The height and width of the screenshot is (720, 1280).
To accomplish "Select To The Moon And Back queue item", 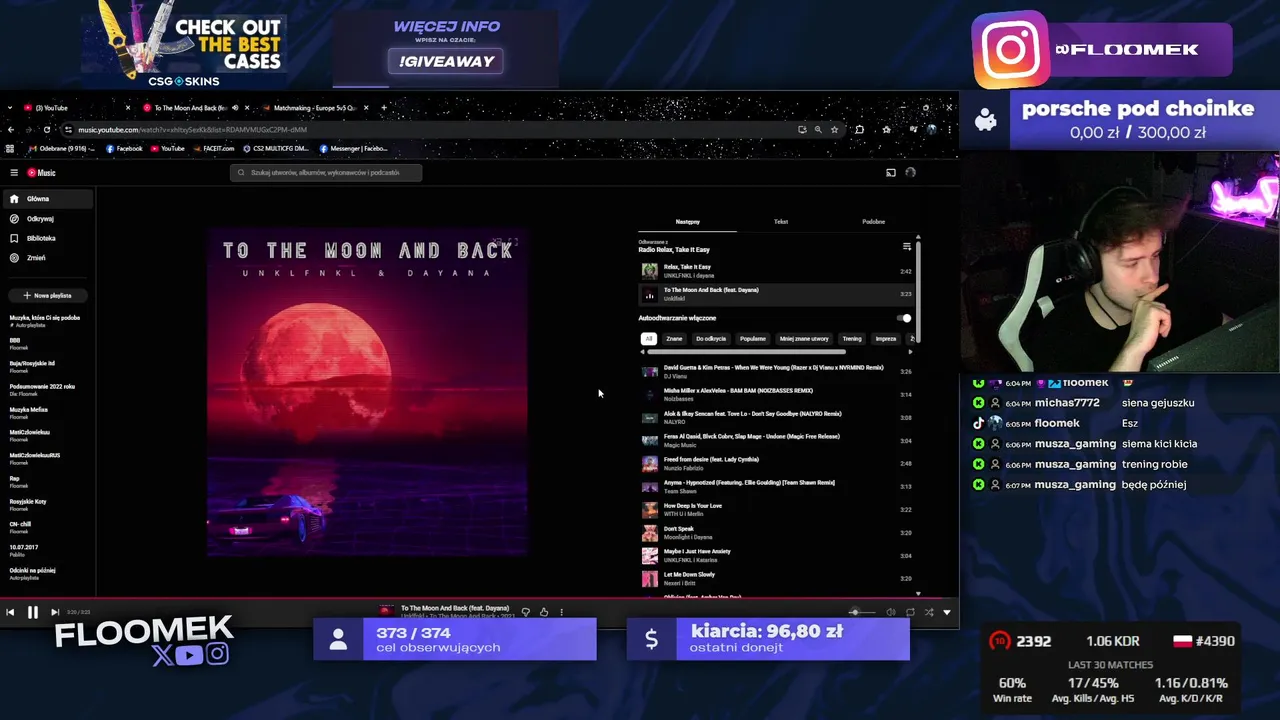I will 776,294.
